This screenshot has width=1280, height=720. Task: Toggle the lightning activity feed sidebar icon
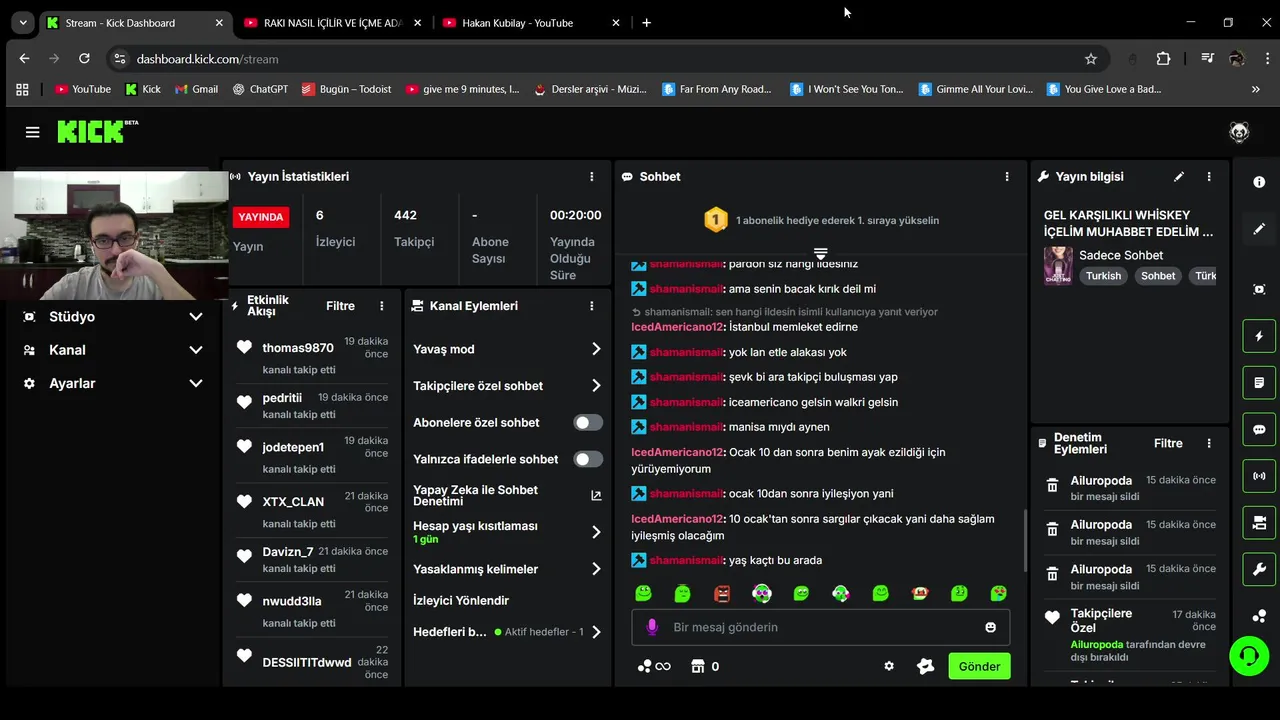pyautogui.click(x=1259, y=336)
